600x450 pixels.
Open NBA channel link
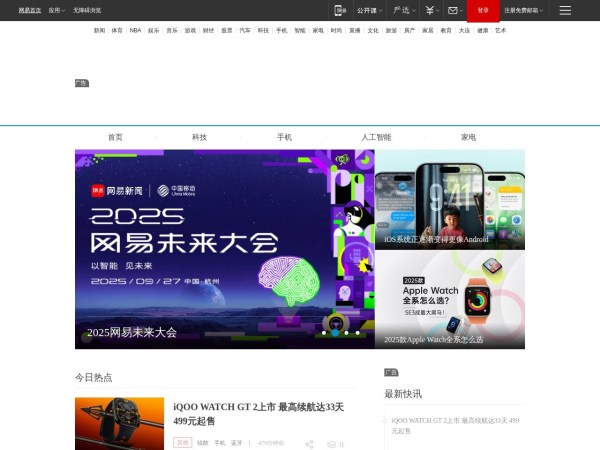135,30
